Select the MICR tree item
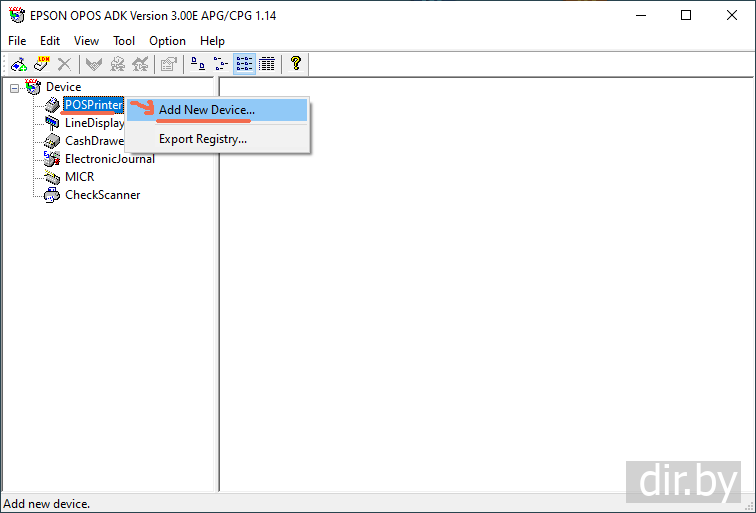The width and height of the screenshot is (756, 513). pyautogui.click(x=80, y=177)
